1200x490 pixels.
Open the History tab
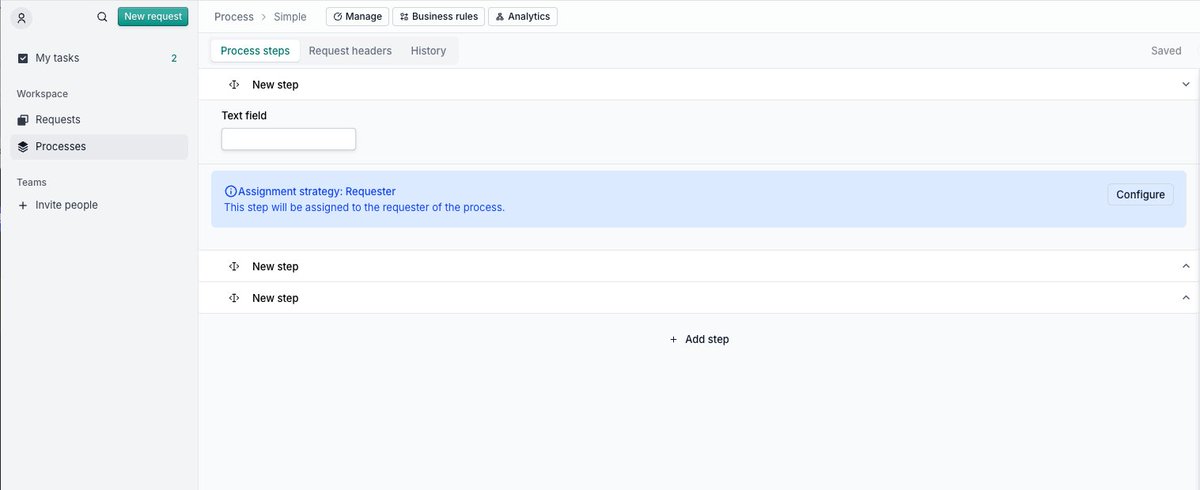428,51
